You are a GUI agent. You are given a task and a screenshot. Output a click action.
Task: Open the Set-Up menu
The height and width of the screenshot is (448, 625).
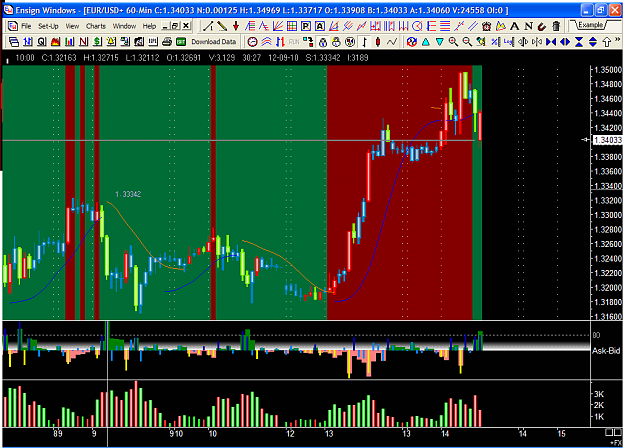point(48,26)
